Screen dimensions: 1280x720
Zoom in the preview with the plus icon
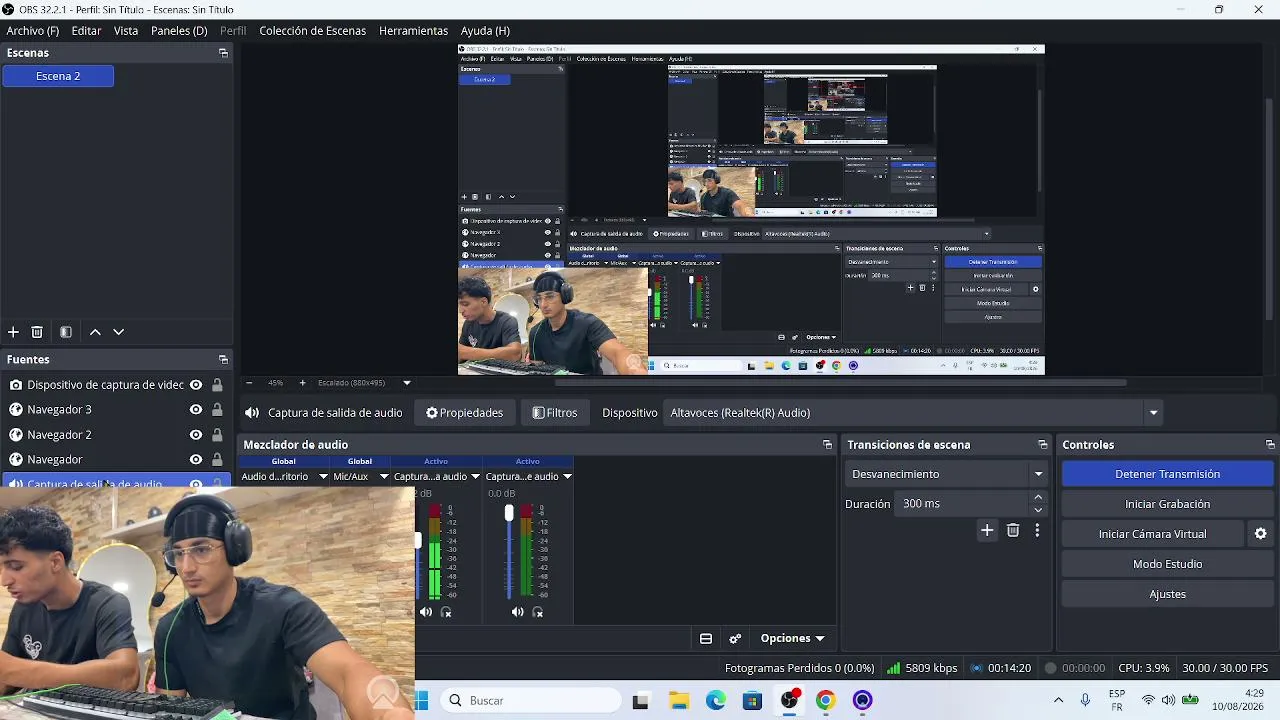tap(302, 383)
